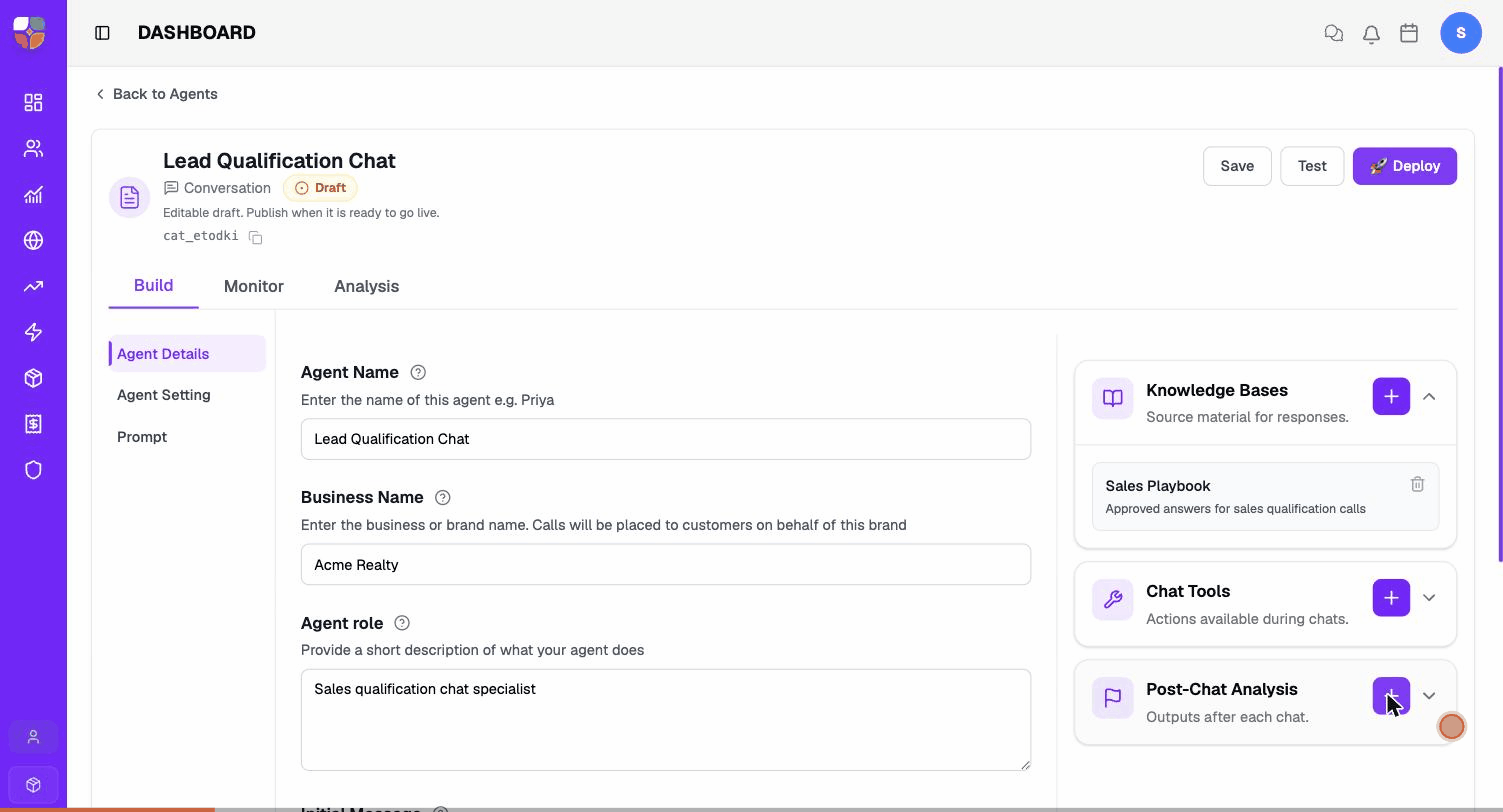Go Back to Agents
This screenshot has width=1503, height=812.
point(156,94)
